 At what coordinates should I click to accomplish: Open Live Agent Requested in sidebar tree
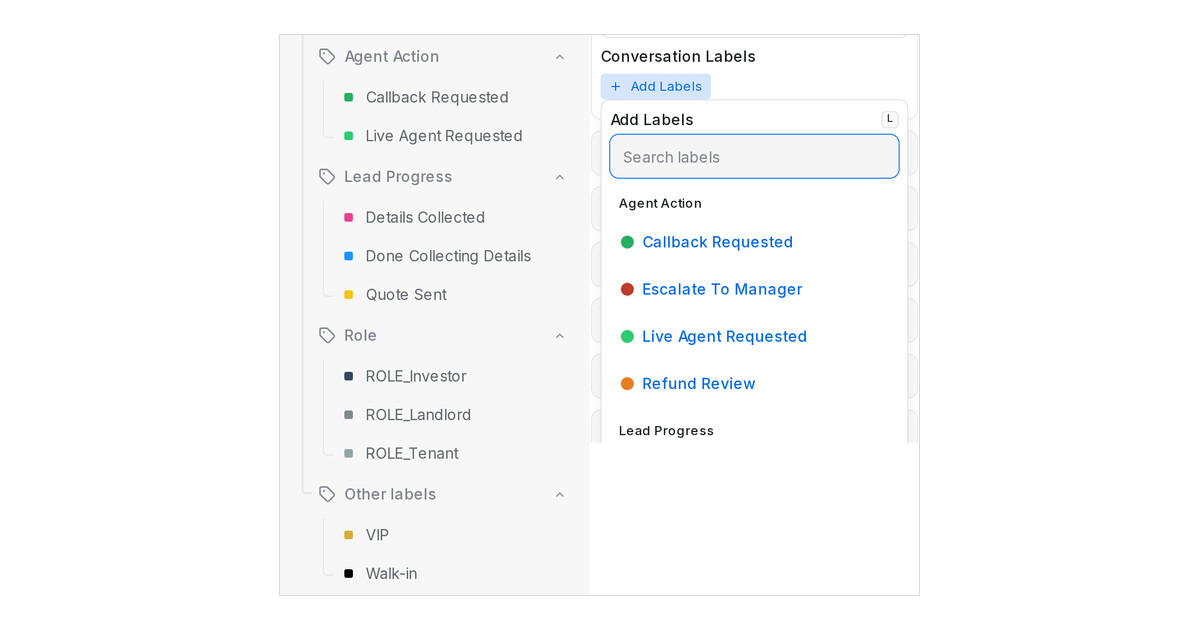tap(444, 136)
